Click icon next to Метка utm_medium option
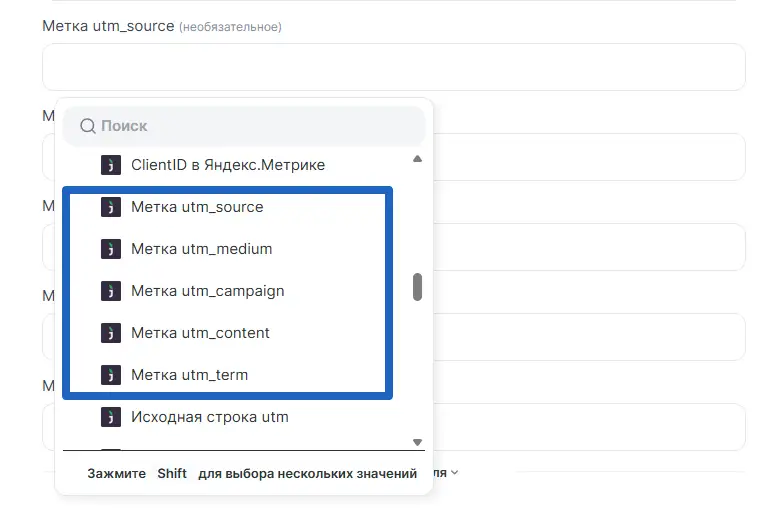This screenshot has height=518, width=779. 111,249
